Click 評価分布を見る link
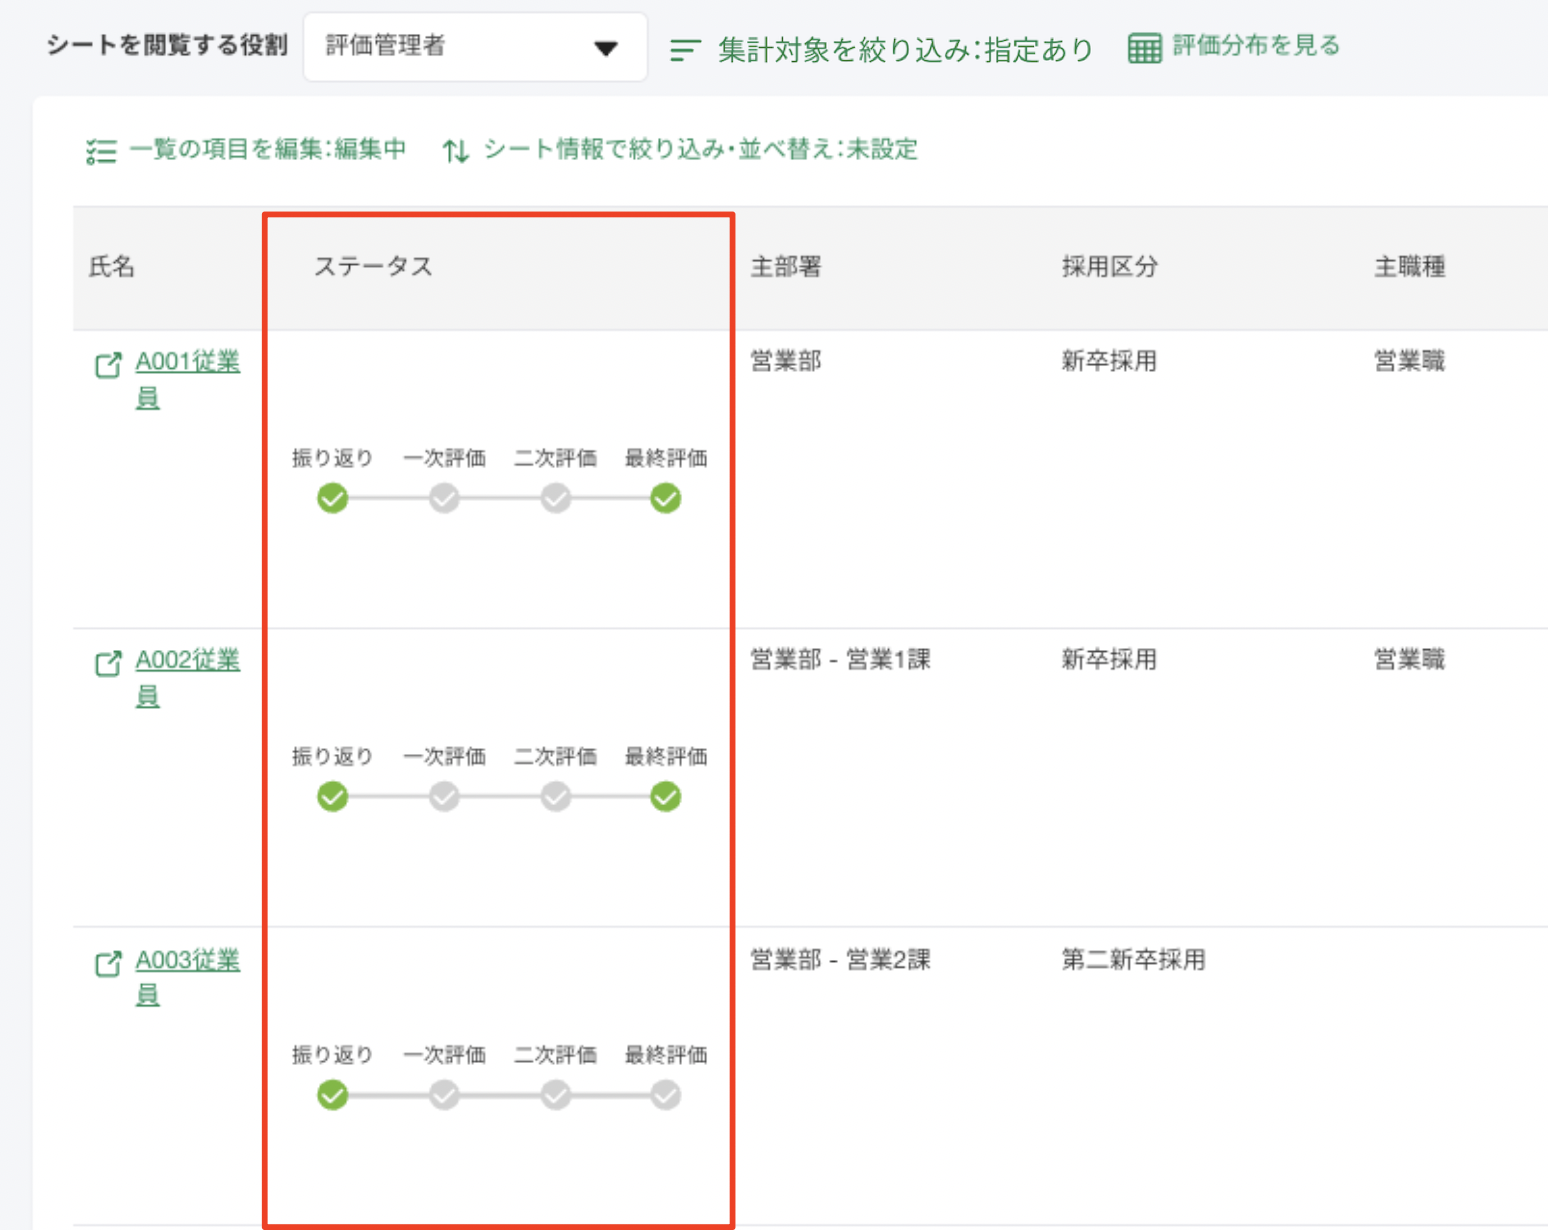This screenshot has width=1548, height=1230. pos(1255,46)
